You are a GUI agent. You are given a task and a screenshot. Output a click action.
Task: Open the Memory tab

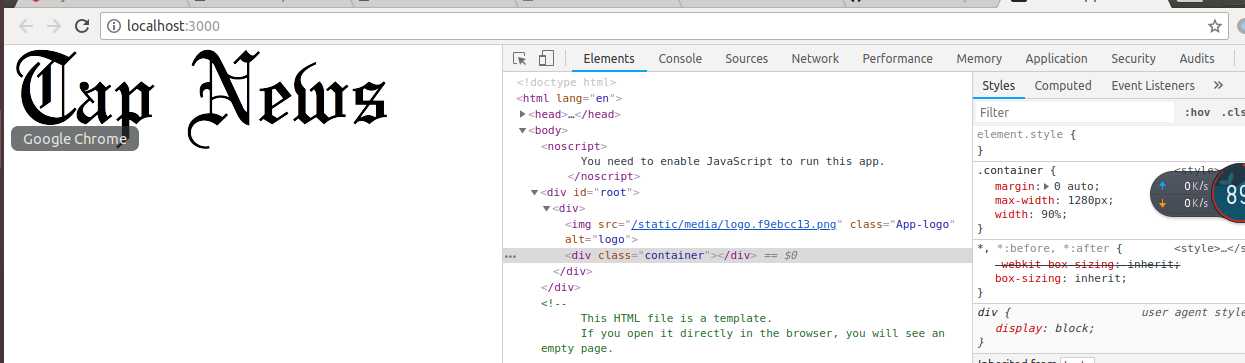[x=979, y=59]
